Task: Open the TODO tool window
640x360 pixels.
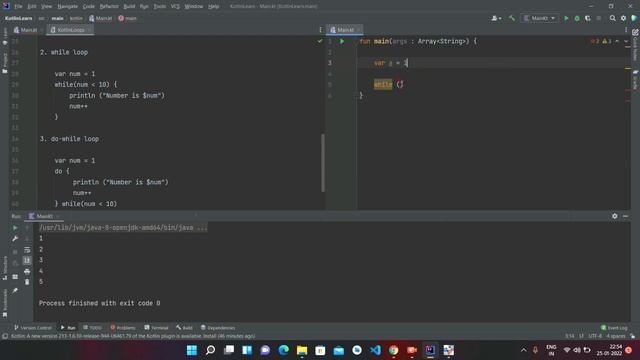Action: click(x=92, y=328)
